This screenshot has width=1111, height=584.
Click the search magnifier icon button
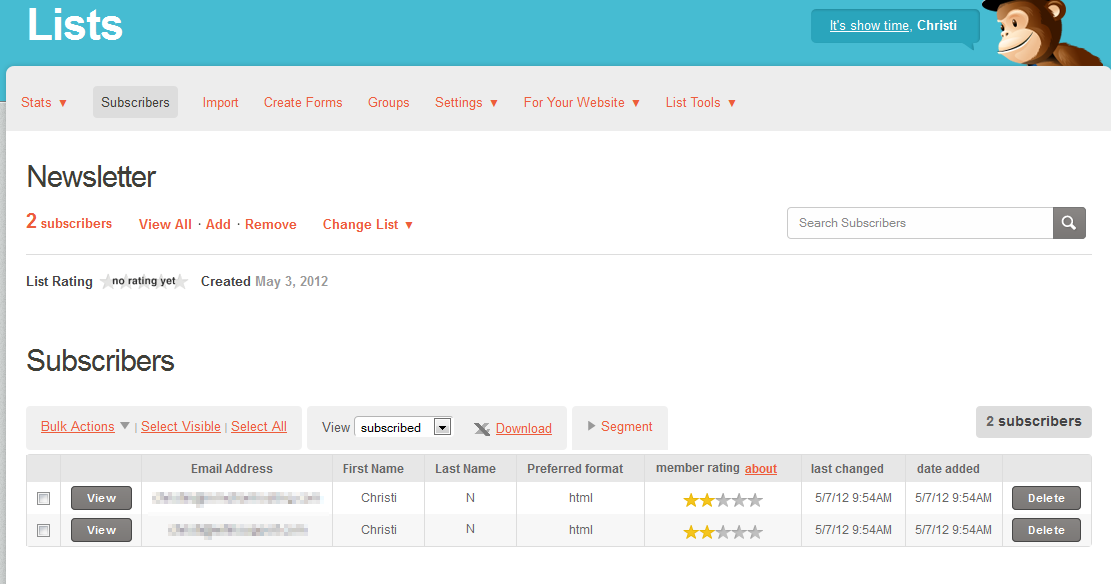coord(1069,223)
